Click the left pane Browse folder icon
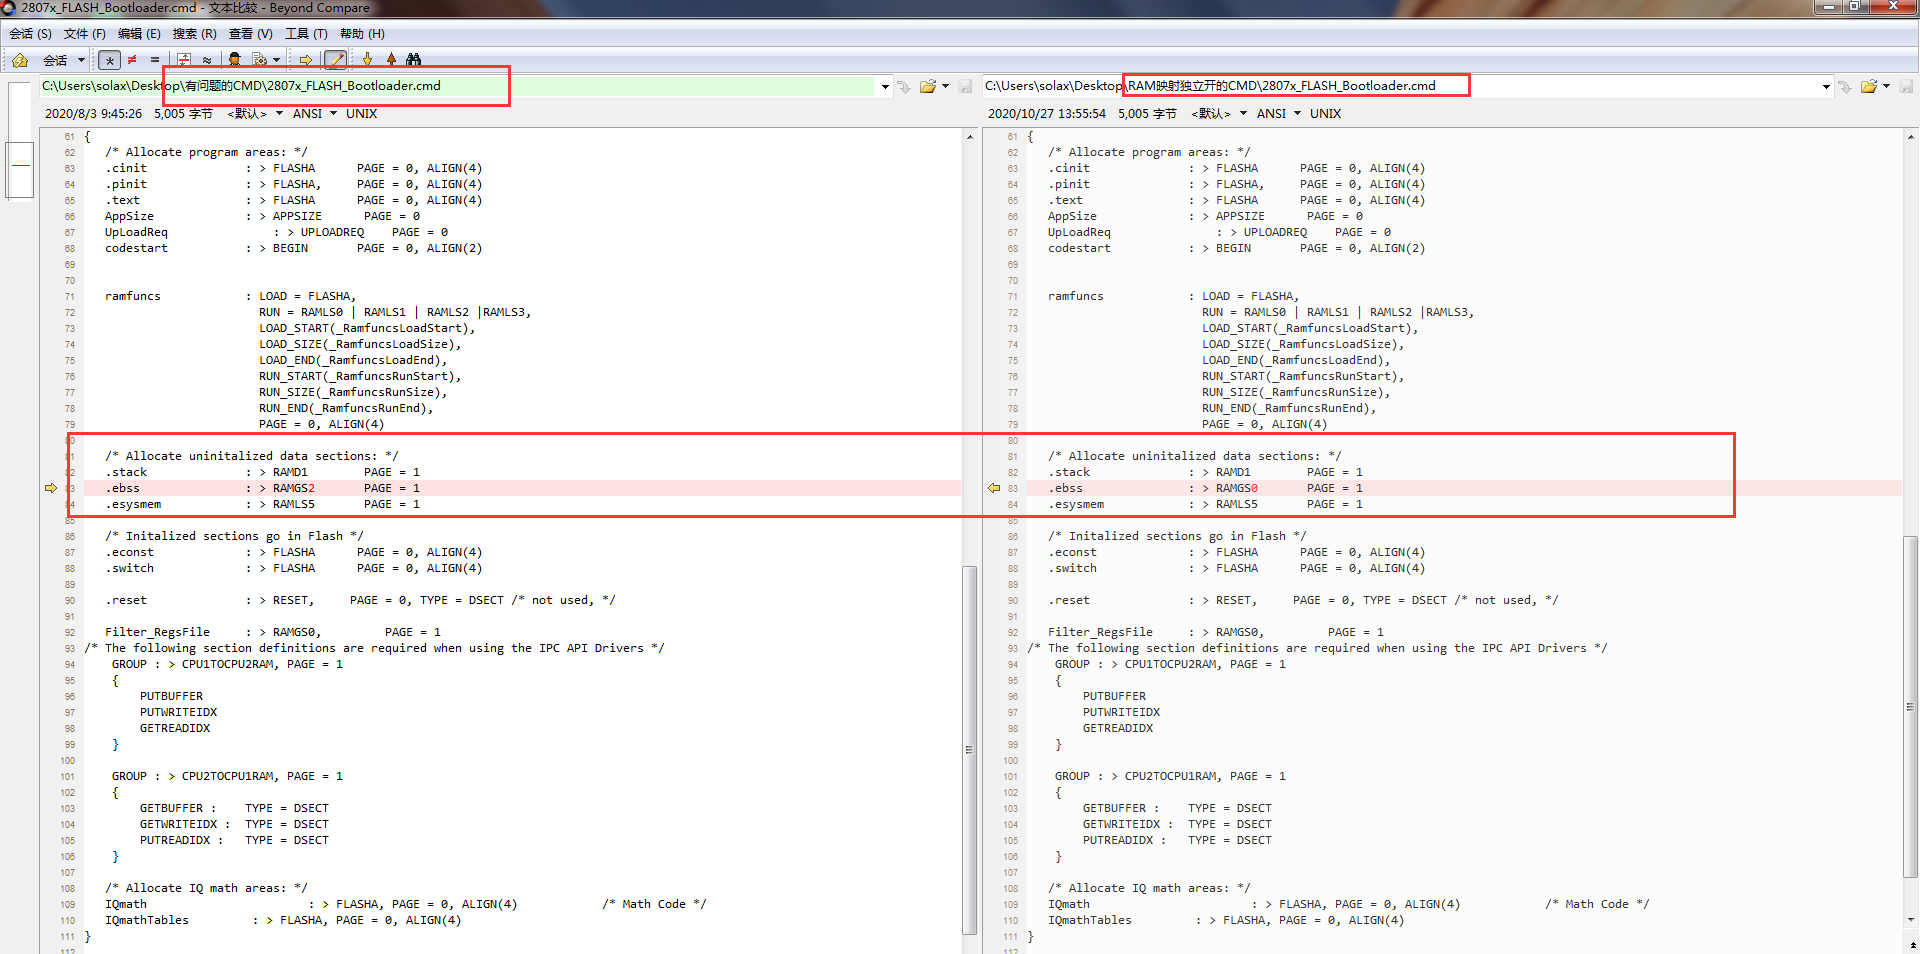 (928, 87)
